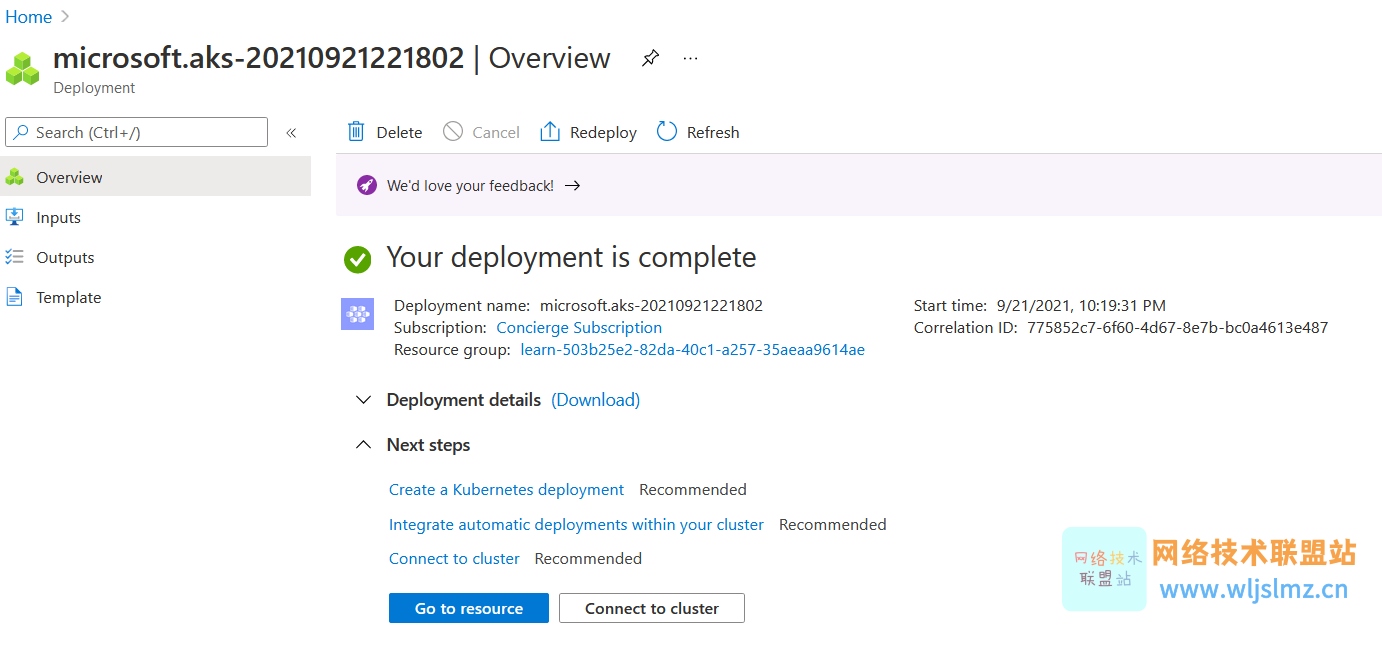This screenshot has height=667, width=1382.
Task: Go to Home breadcrumb
Action: point(29,17)
